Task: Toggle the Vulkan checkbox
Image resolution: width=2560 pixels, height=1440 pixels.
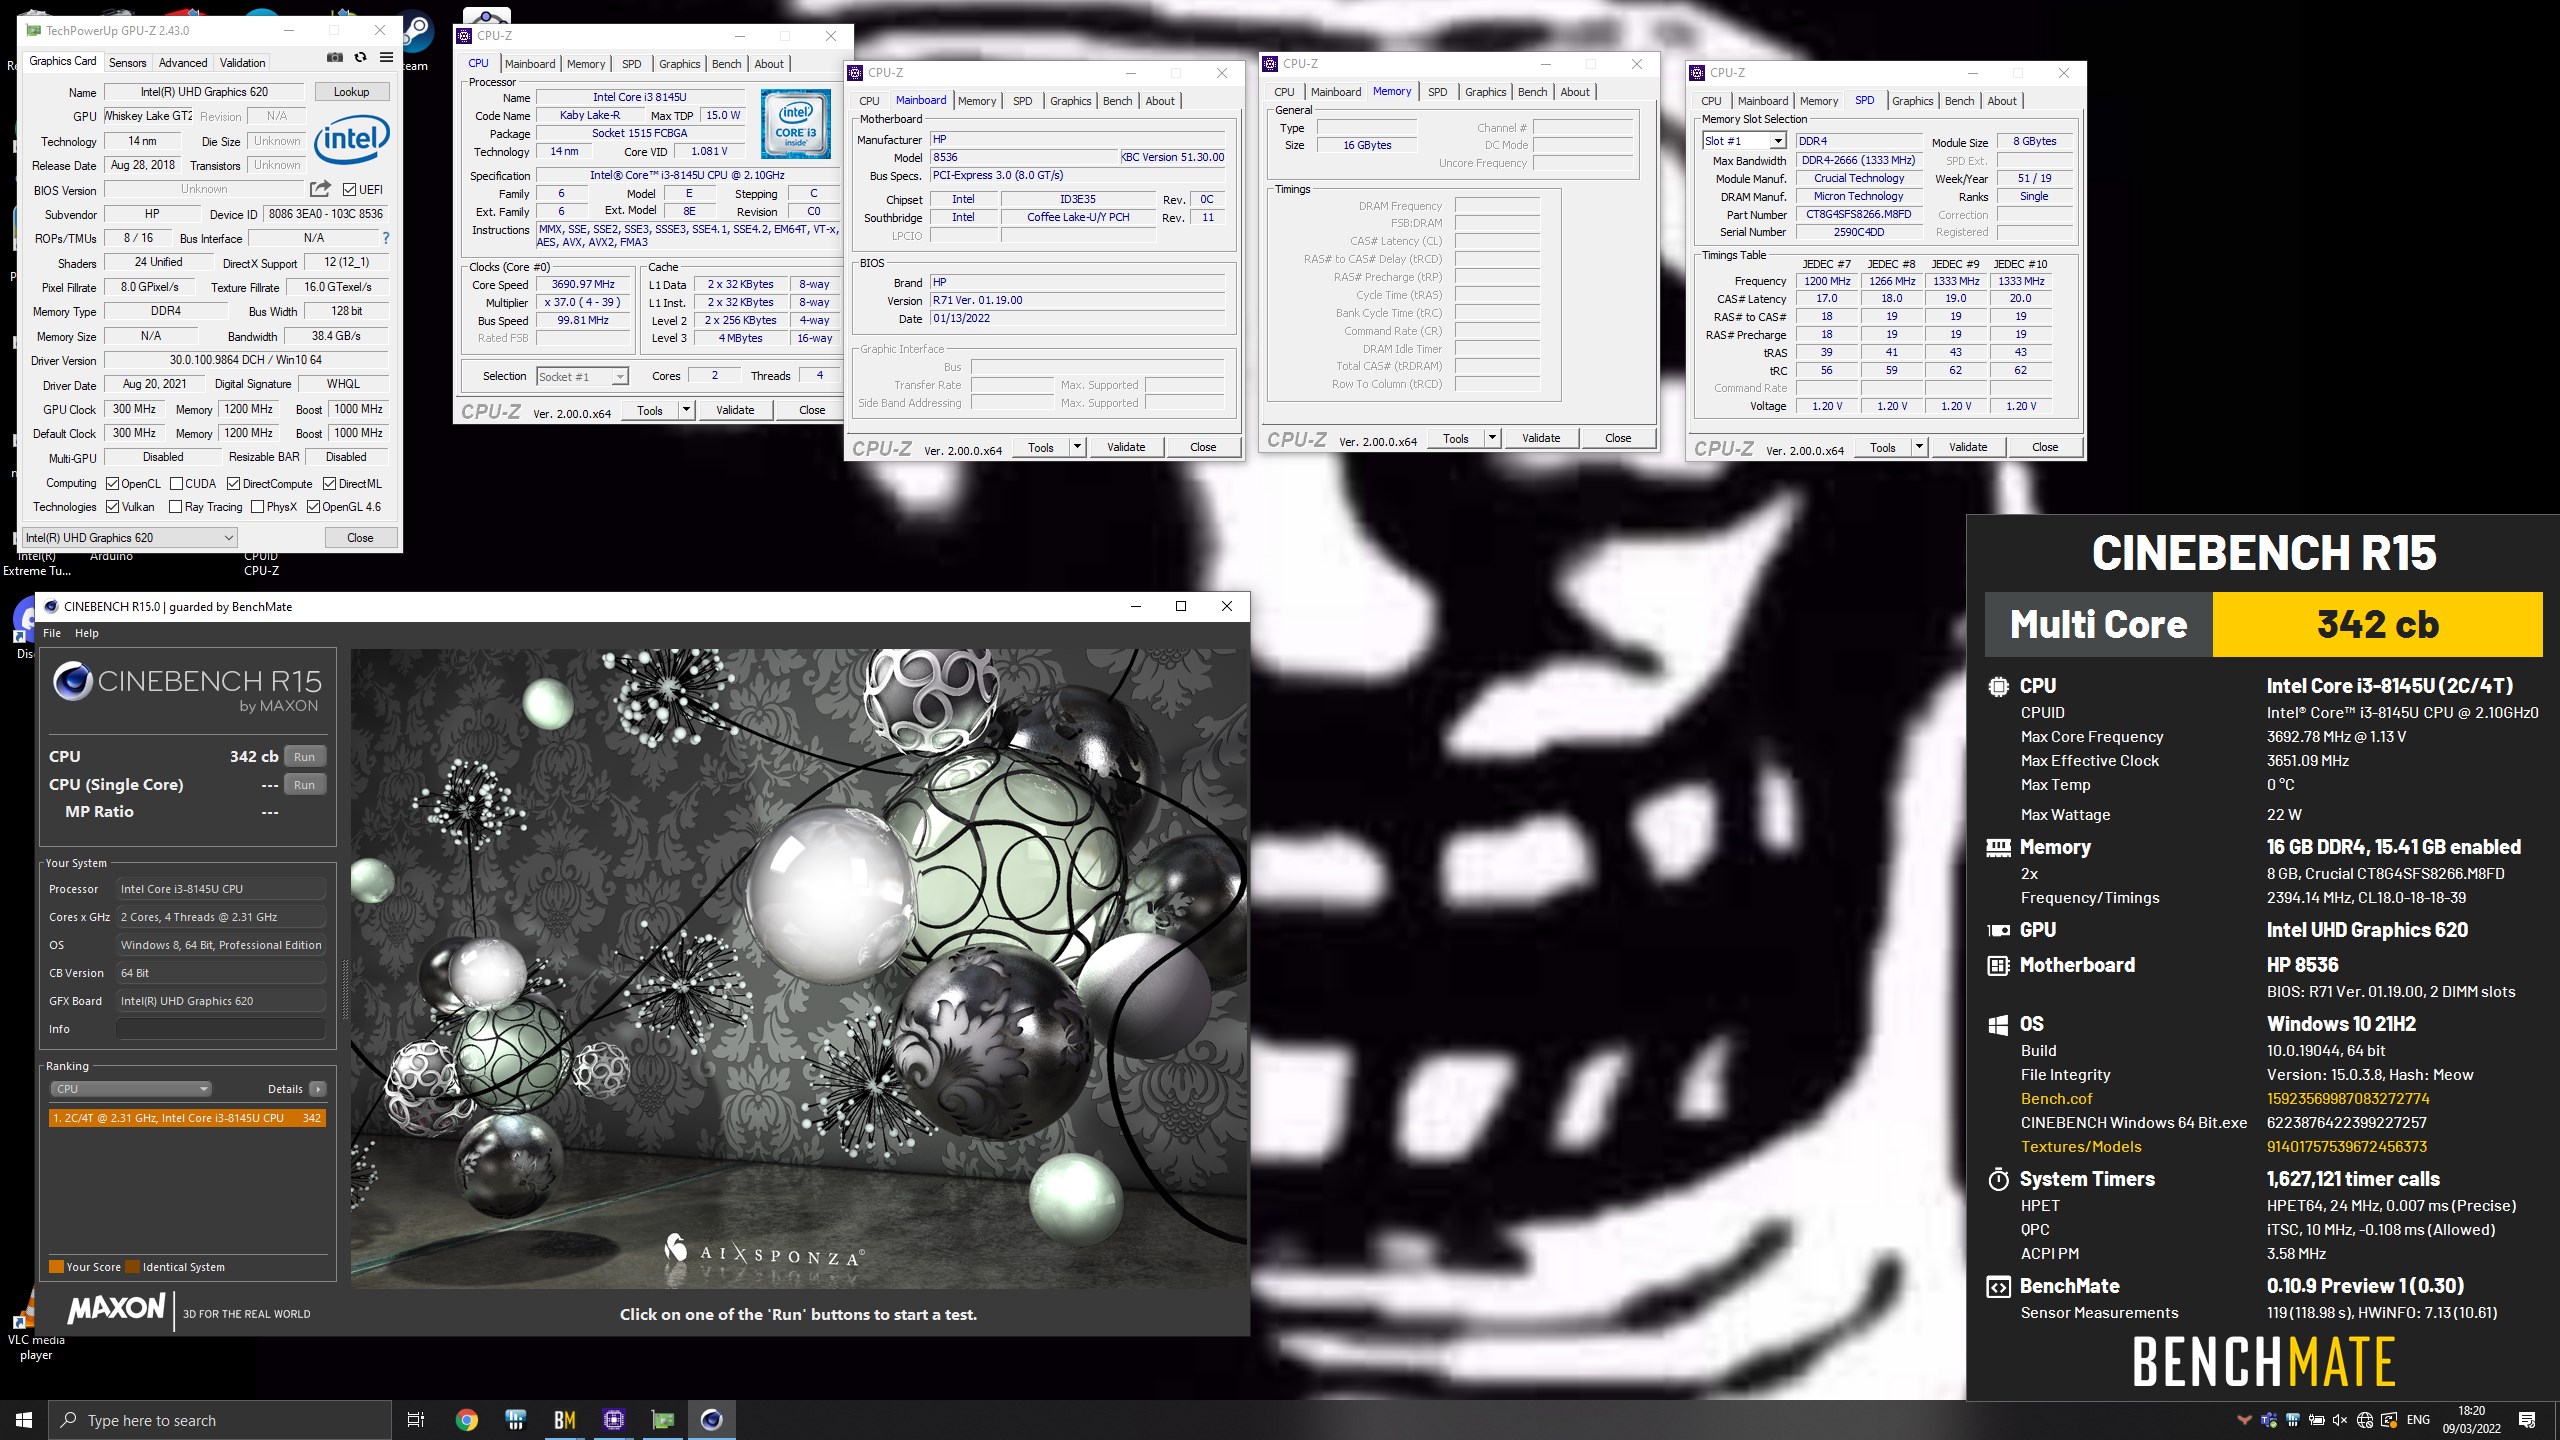Action: tap(112, 507)
